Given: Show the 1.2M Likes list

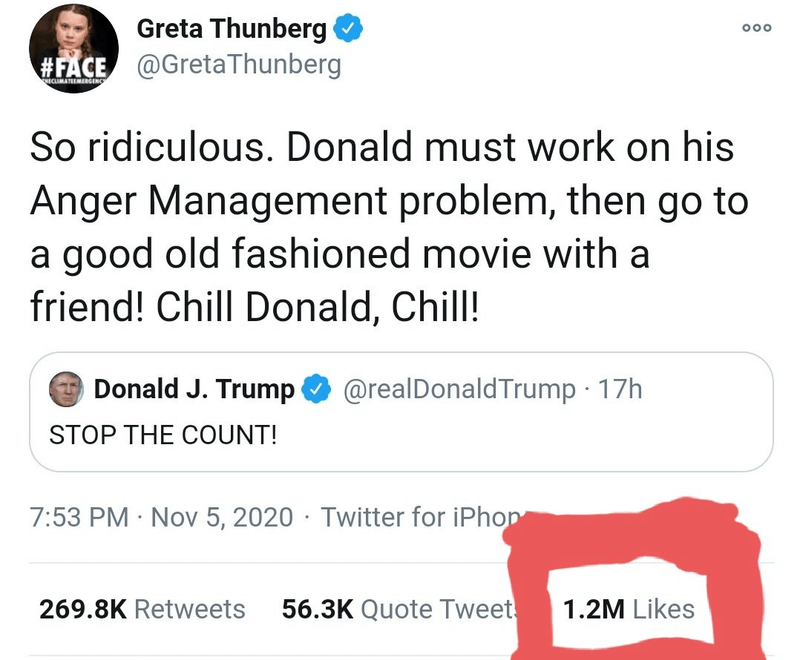Looking at the screenshot, I should pos(629,609).
